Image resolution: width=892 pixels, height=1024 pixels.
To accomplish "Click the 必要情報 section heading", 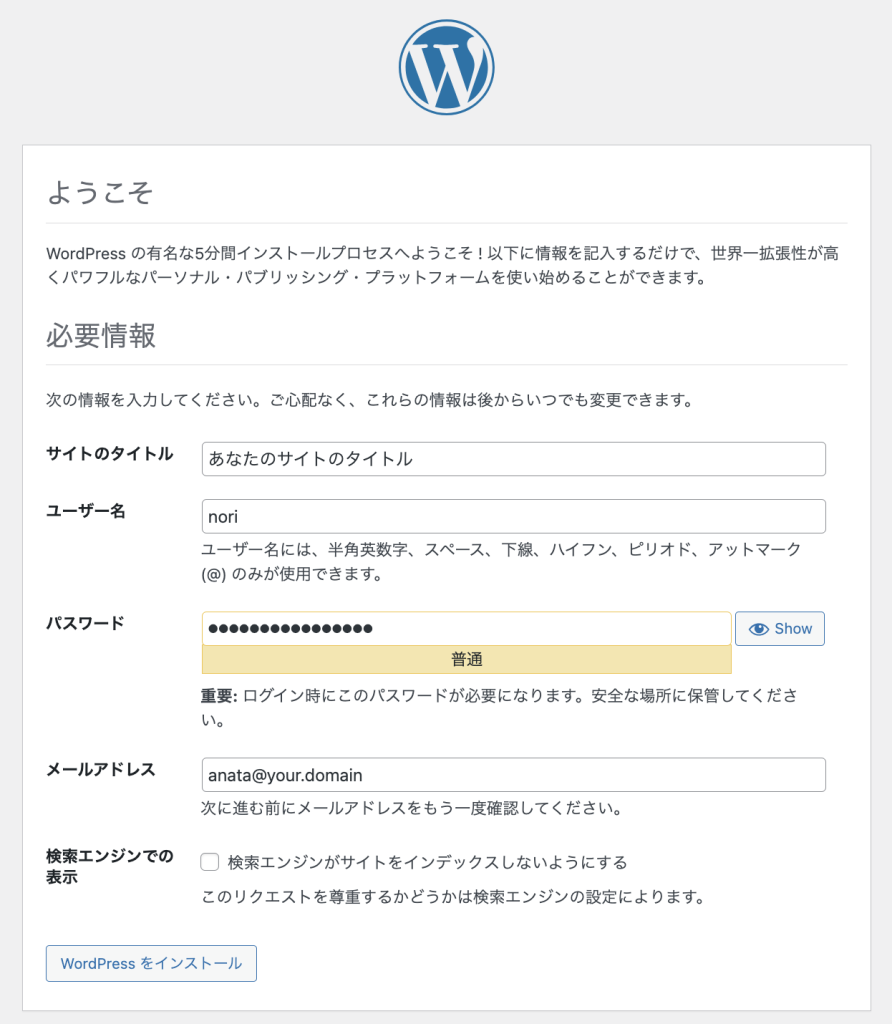I will pos(101,335).
